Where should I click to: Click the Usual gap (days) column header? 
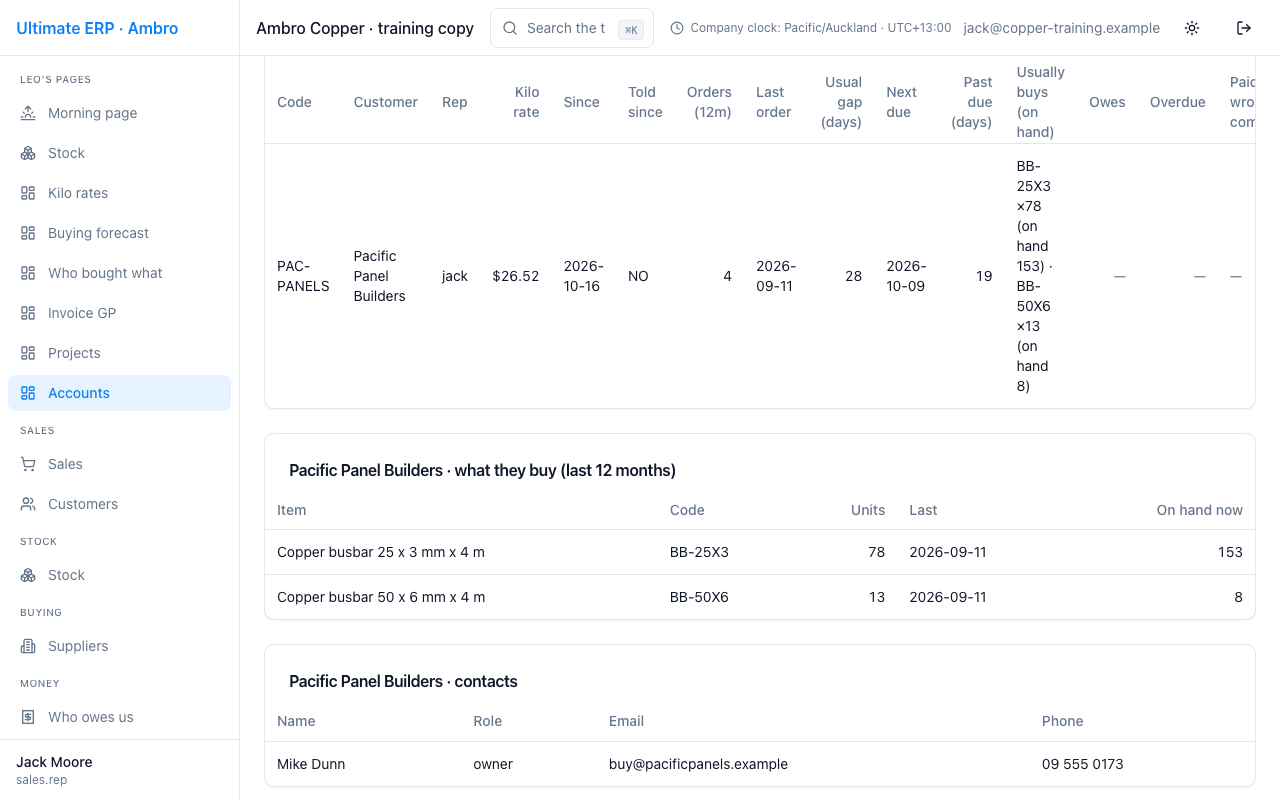tap(841, 102)
